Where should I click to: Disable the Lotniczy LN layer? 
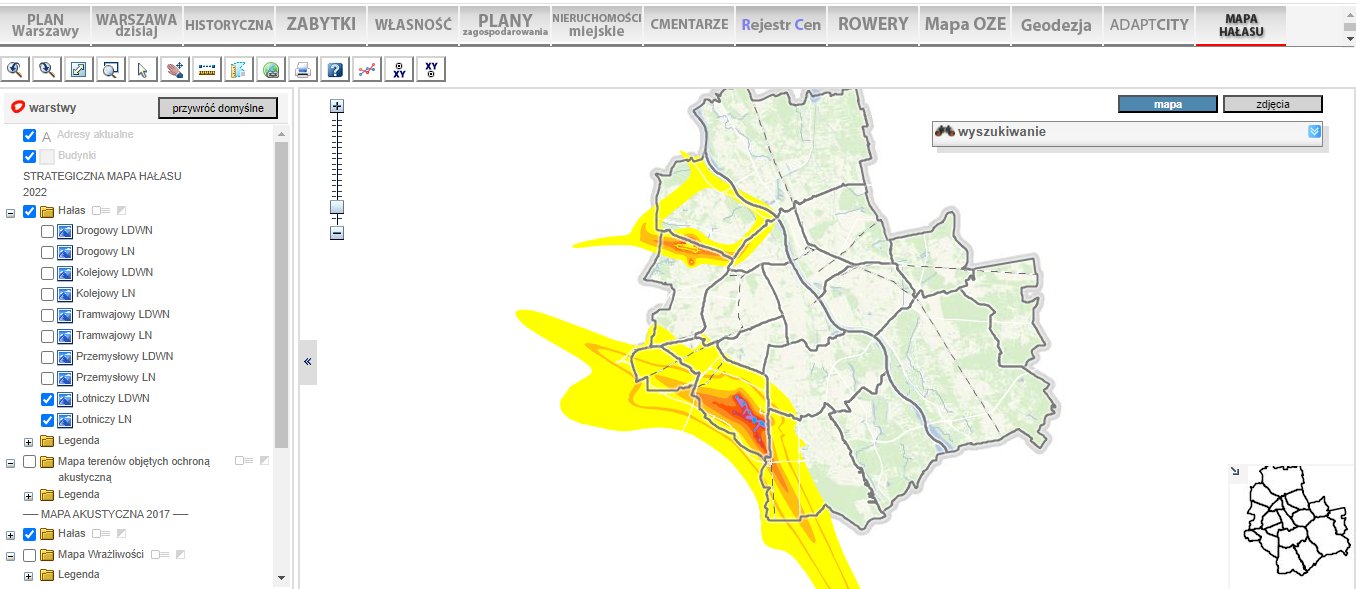(x=47, y=420)
